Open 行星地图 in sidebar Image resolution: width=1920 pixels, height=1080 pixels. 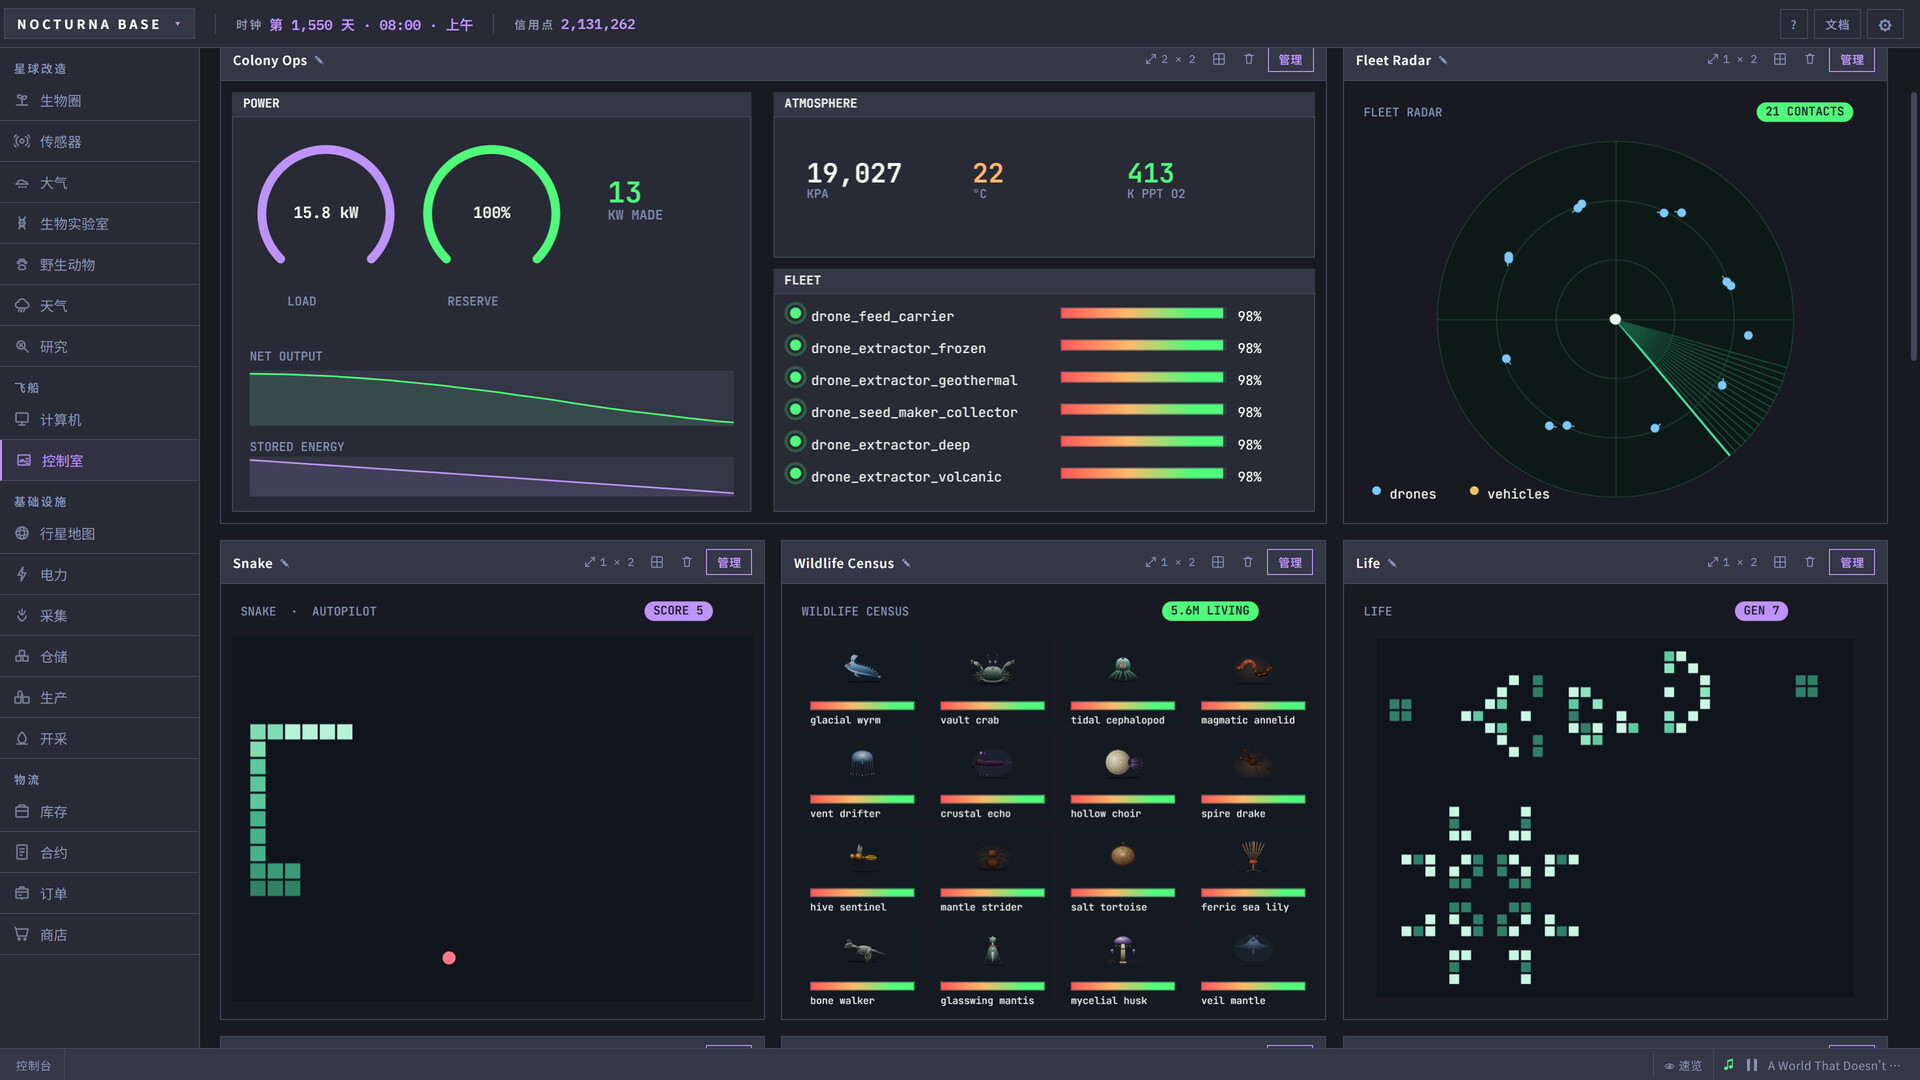99,534
